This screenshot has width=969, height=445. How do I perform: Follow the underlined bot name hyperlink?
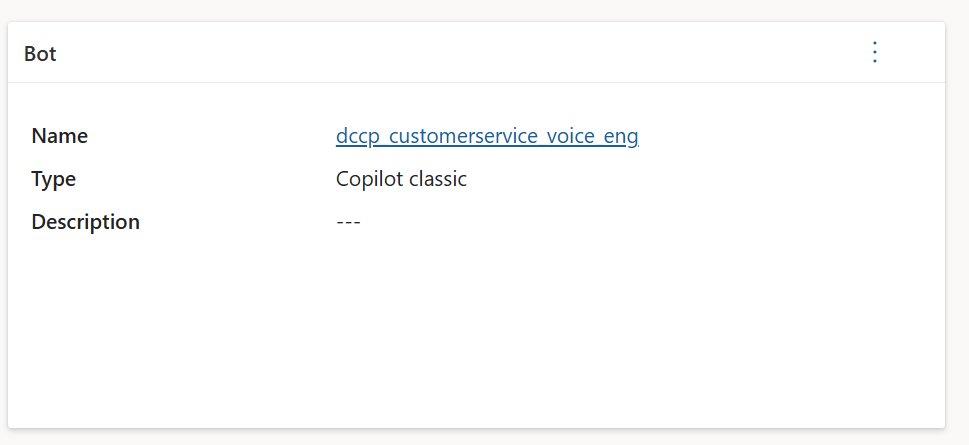click(487, 136)
